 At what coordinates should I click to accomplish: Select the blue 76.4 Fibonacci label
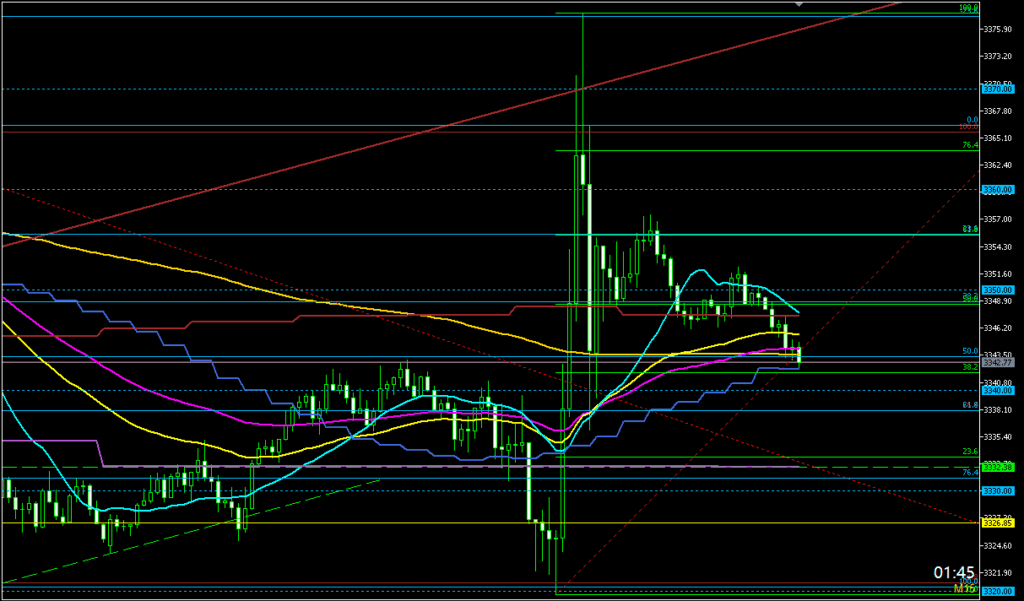point(970,472)
